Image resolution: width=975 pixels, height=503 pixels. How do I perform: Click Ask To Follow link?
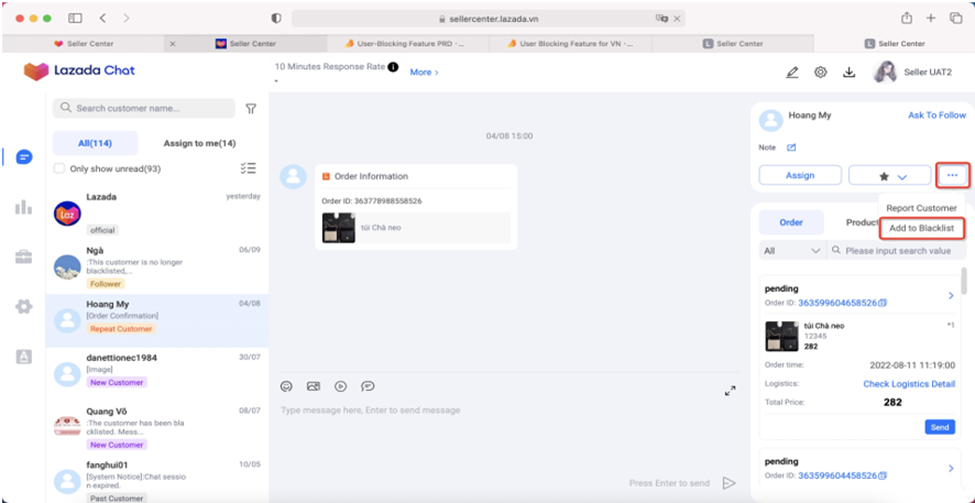click(937, 115)
